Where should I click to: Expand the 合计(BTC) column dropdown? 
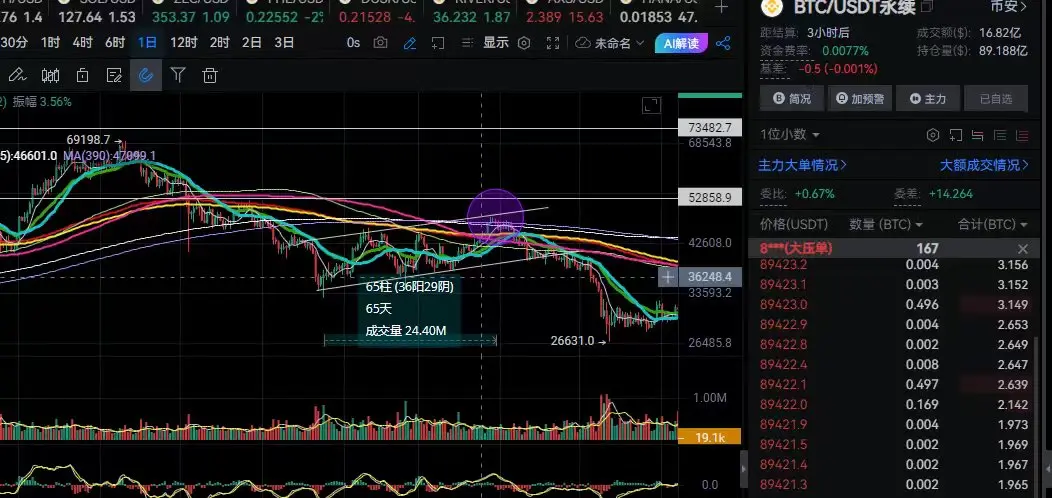[x=993, y=224]
